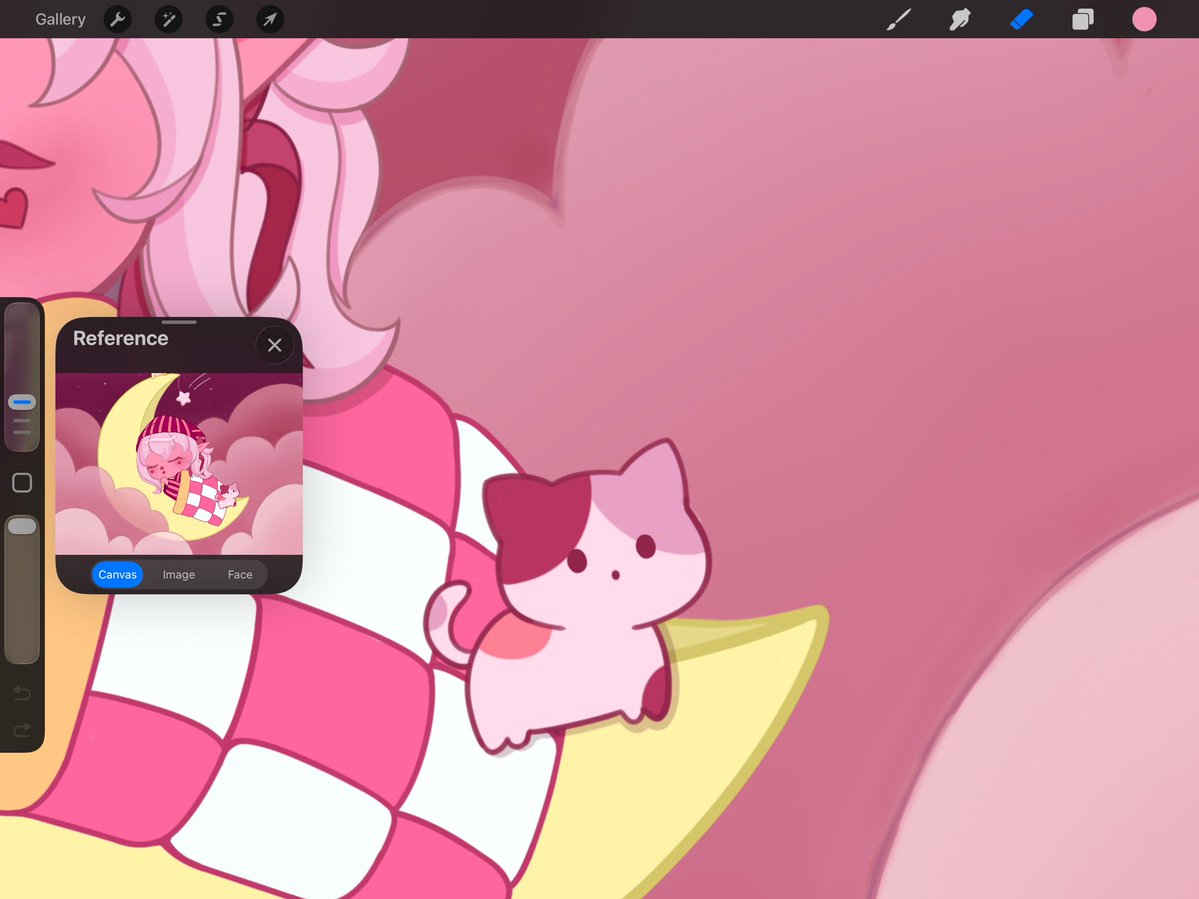Switch to the Eraser tool
1199x899 pixels.
(1021, 19)
